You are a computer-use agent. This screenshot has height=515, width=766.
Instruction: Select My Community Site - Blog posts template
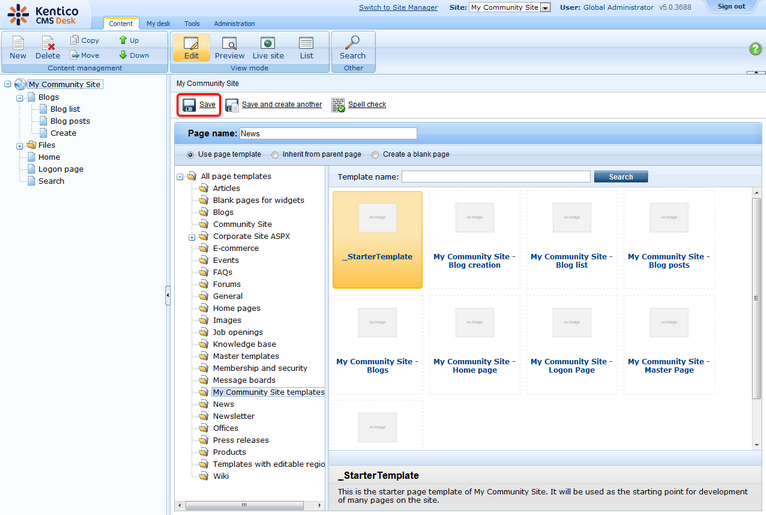pyautogui.click(x=669, y=239)
